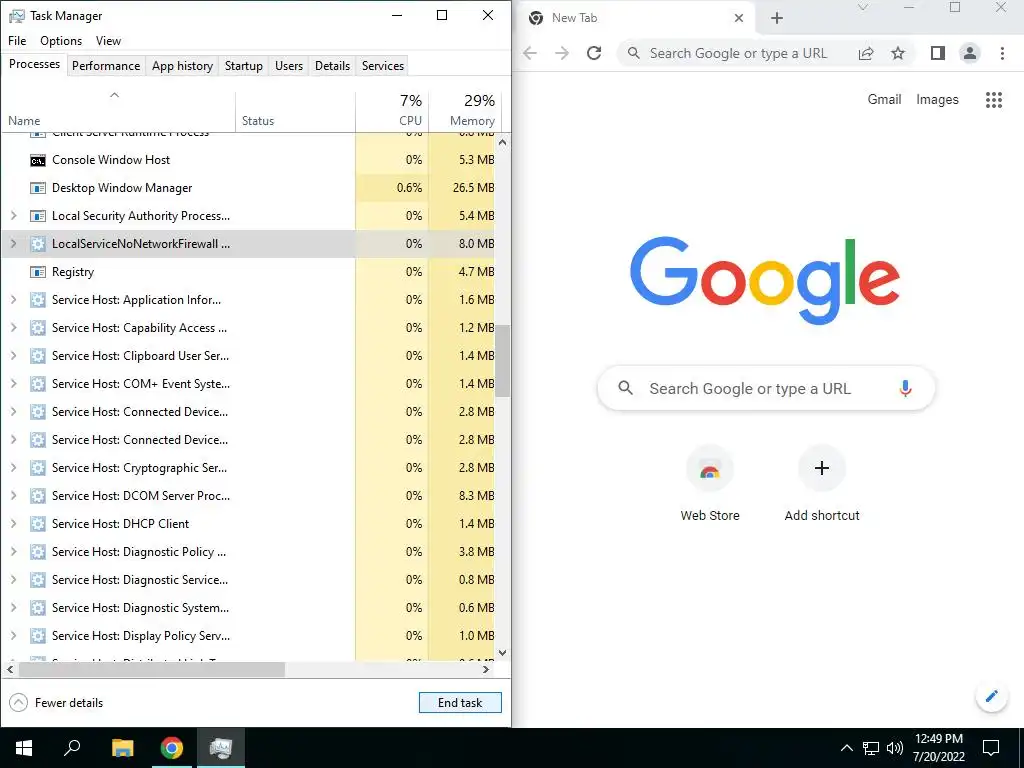The height and width of the screenshot is (768, 1024).
Task: Expand Service Host: DHCP Client row
Action: pyautogui.click(x=14, y=524)
